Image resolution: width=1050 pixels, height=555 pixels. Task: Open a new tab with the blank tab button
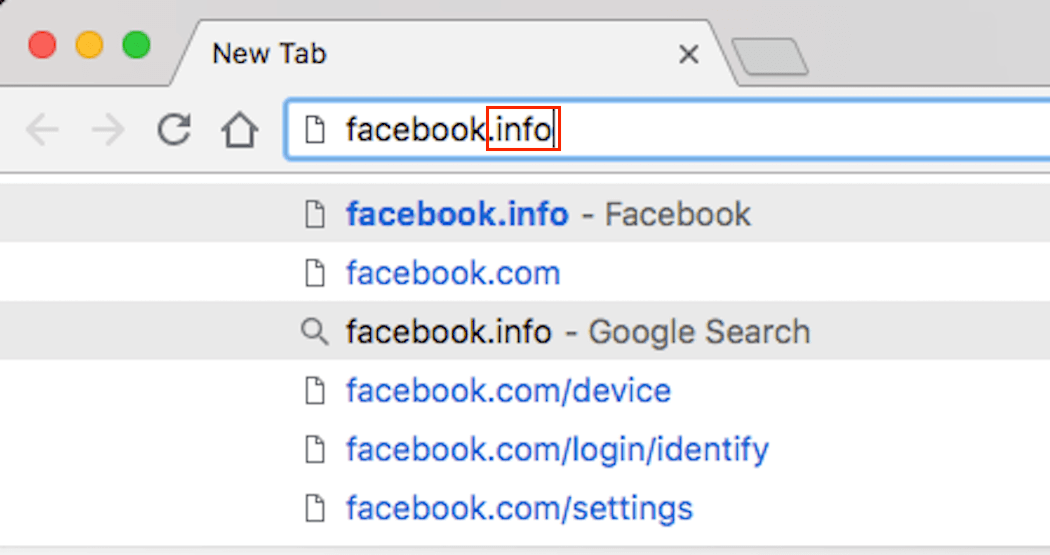(x=770, y=57)
